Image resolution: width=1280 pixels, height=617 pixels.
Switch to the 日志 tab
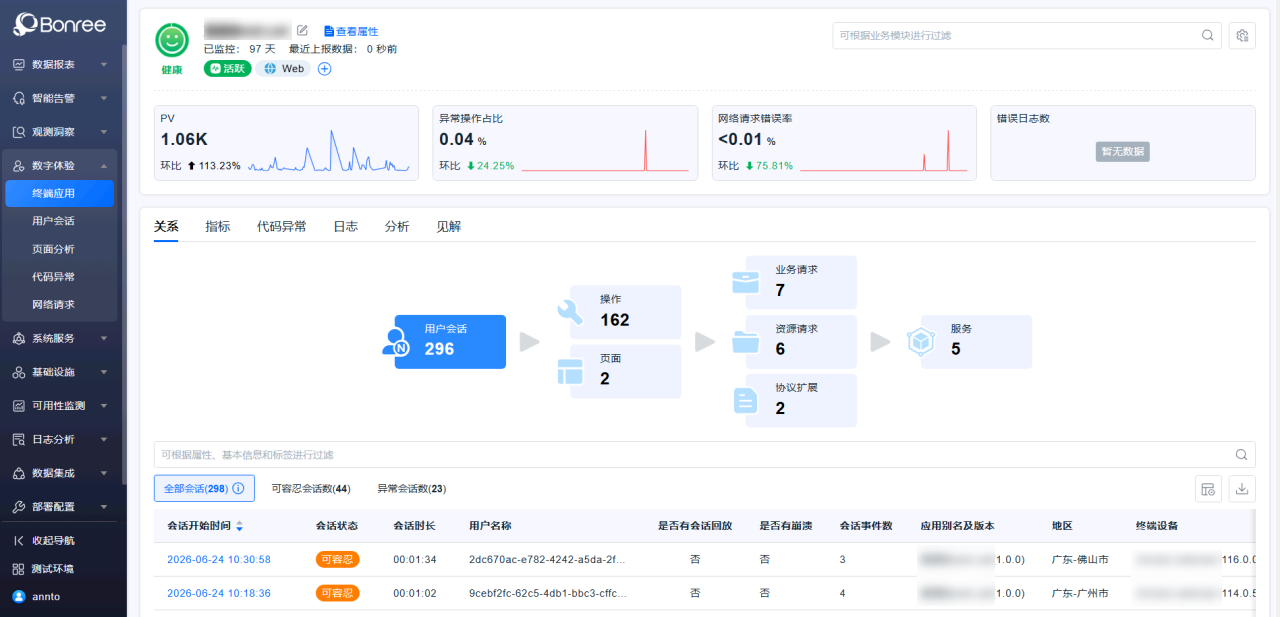tap(345, 227)
